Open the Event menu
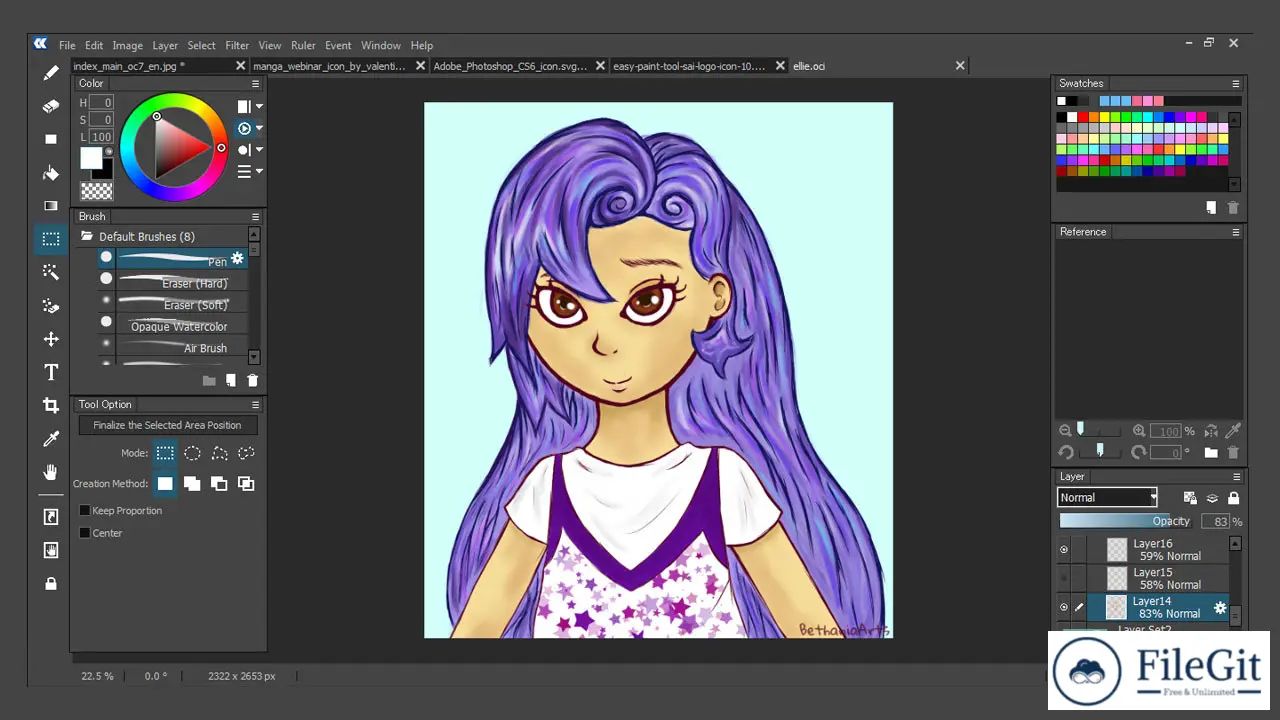1280x720 pixels. 338,45
